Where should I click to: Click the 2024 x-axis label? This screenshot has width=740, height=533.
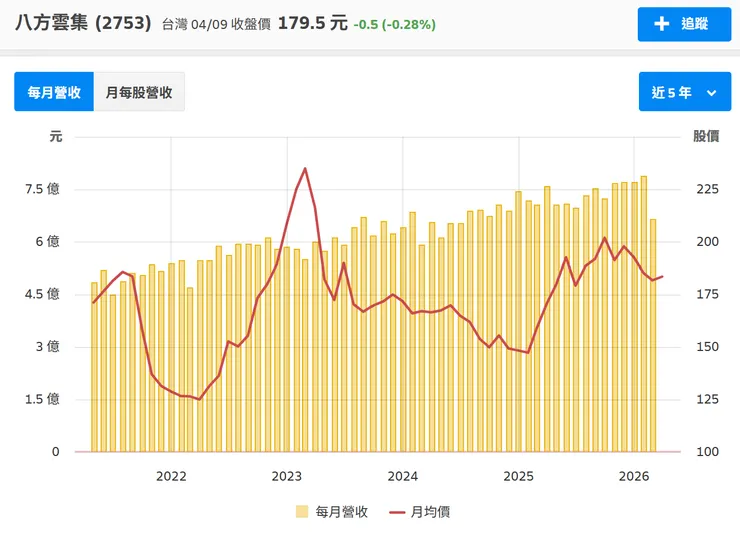point(403,476)
